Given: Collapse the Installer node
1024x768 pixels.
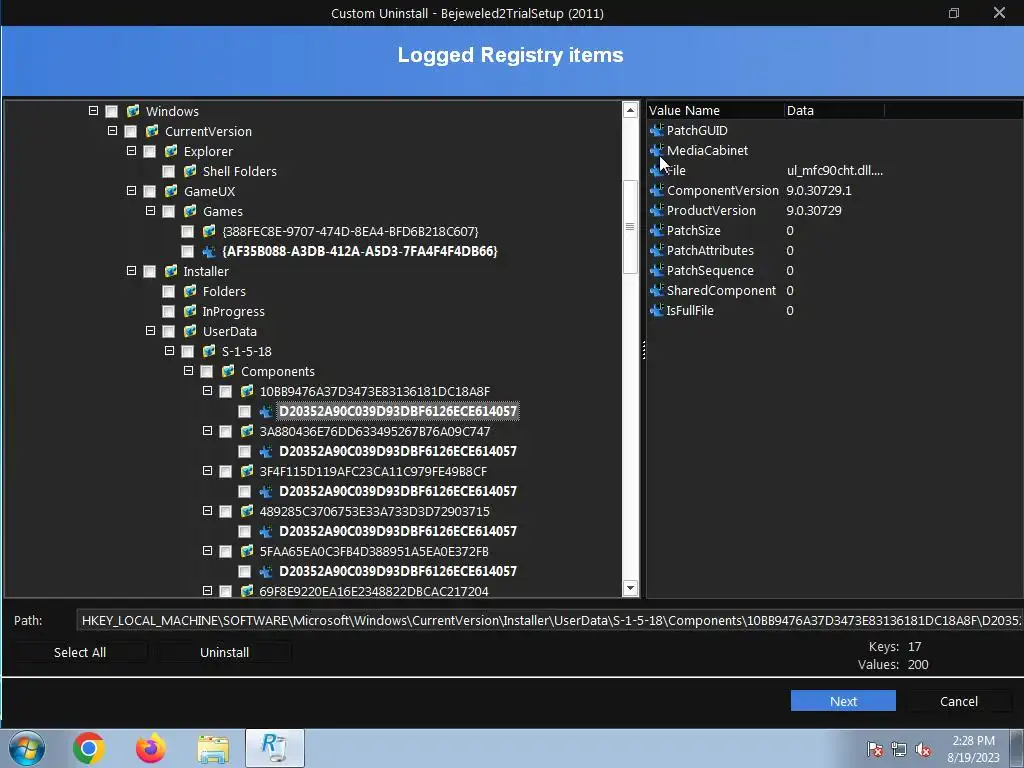Looking at the screenshot, I should point(131,270).
